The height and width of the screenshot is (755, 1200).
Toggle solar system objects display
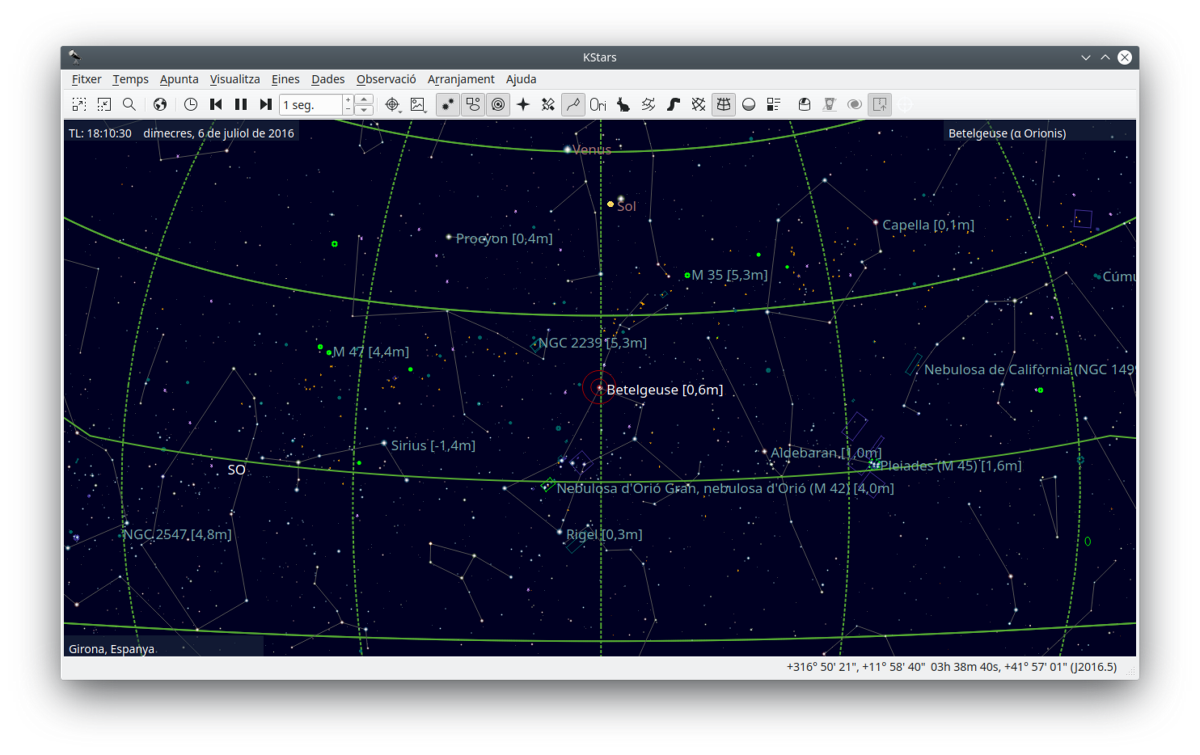tap(498, 104)
